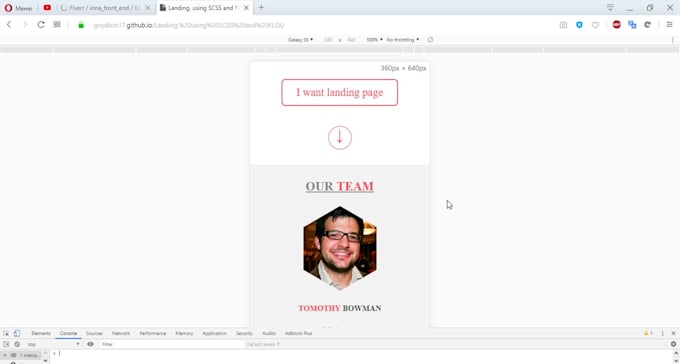Image resolution: width=680 pixels, height=364 pixels.
Task: Click the green secure lock icon
Action: pos(81,25)
